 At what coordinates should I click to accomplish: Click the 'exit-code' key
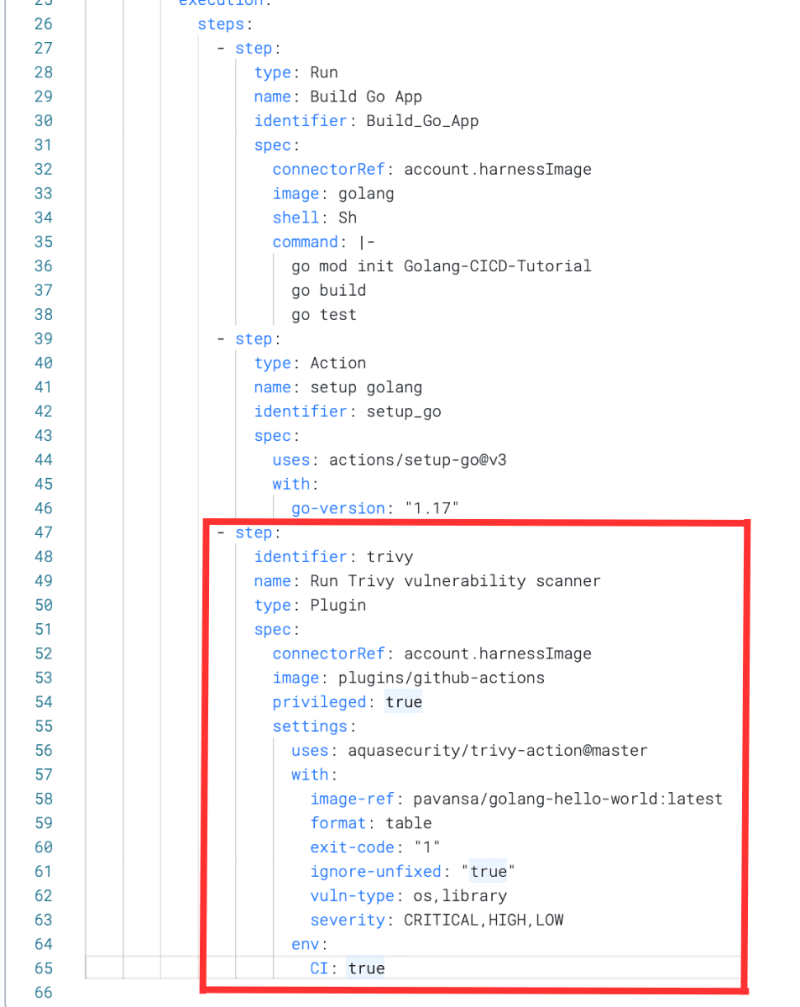[x=352, y=848]
